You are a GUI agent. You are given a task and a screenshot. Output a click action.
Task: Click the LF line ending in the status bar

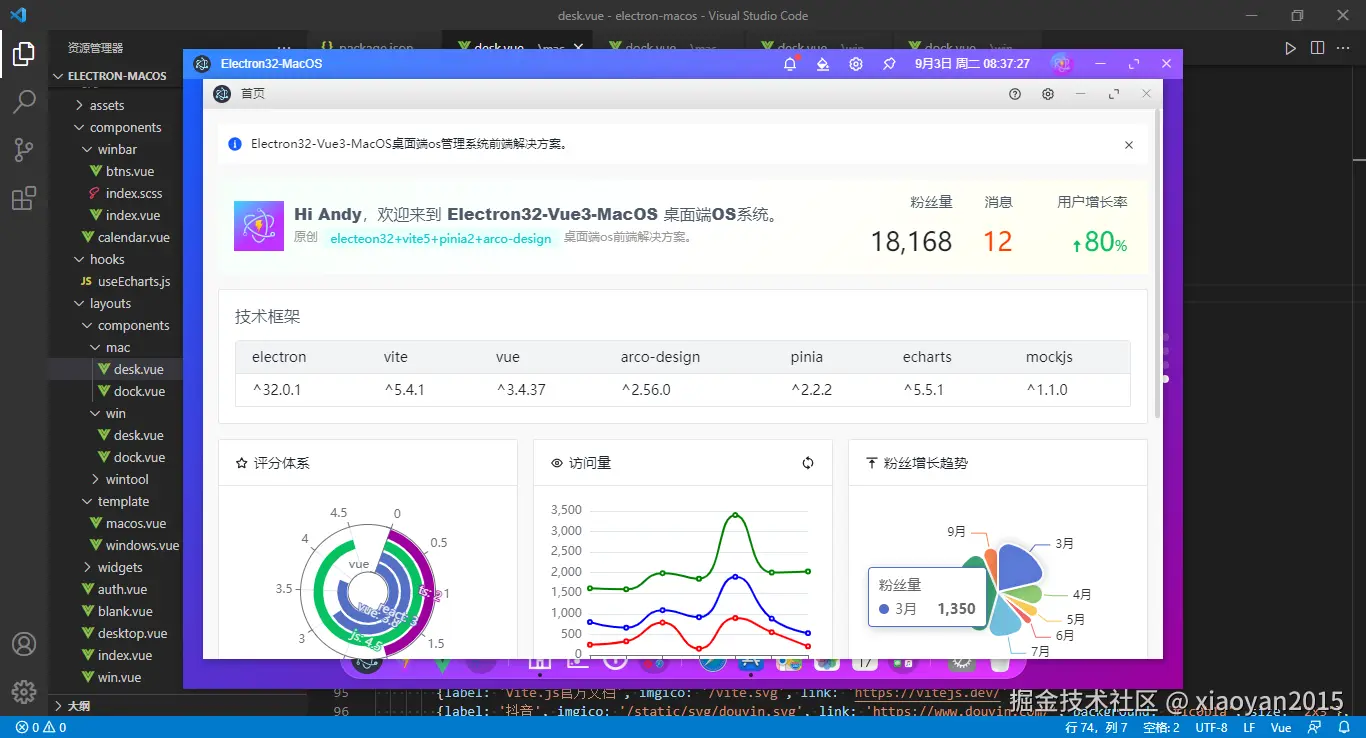(x=1249, y=727)
